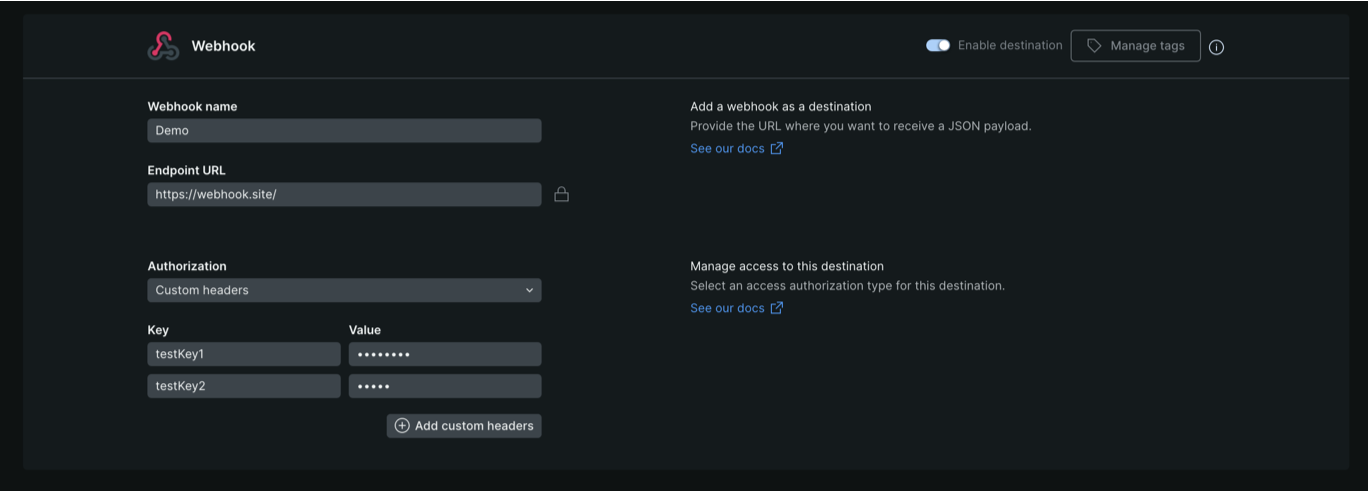1369x491 pixels.
Task: Click the masked value field for testKey1
Action: [445, 354]
